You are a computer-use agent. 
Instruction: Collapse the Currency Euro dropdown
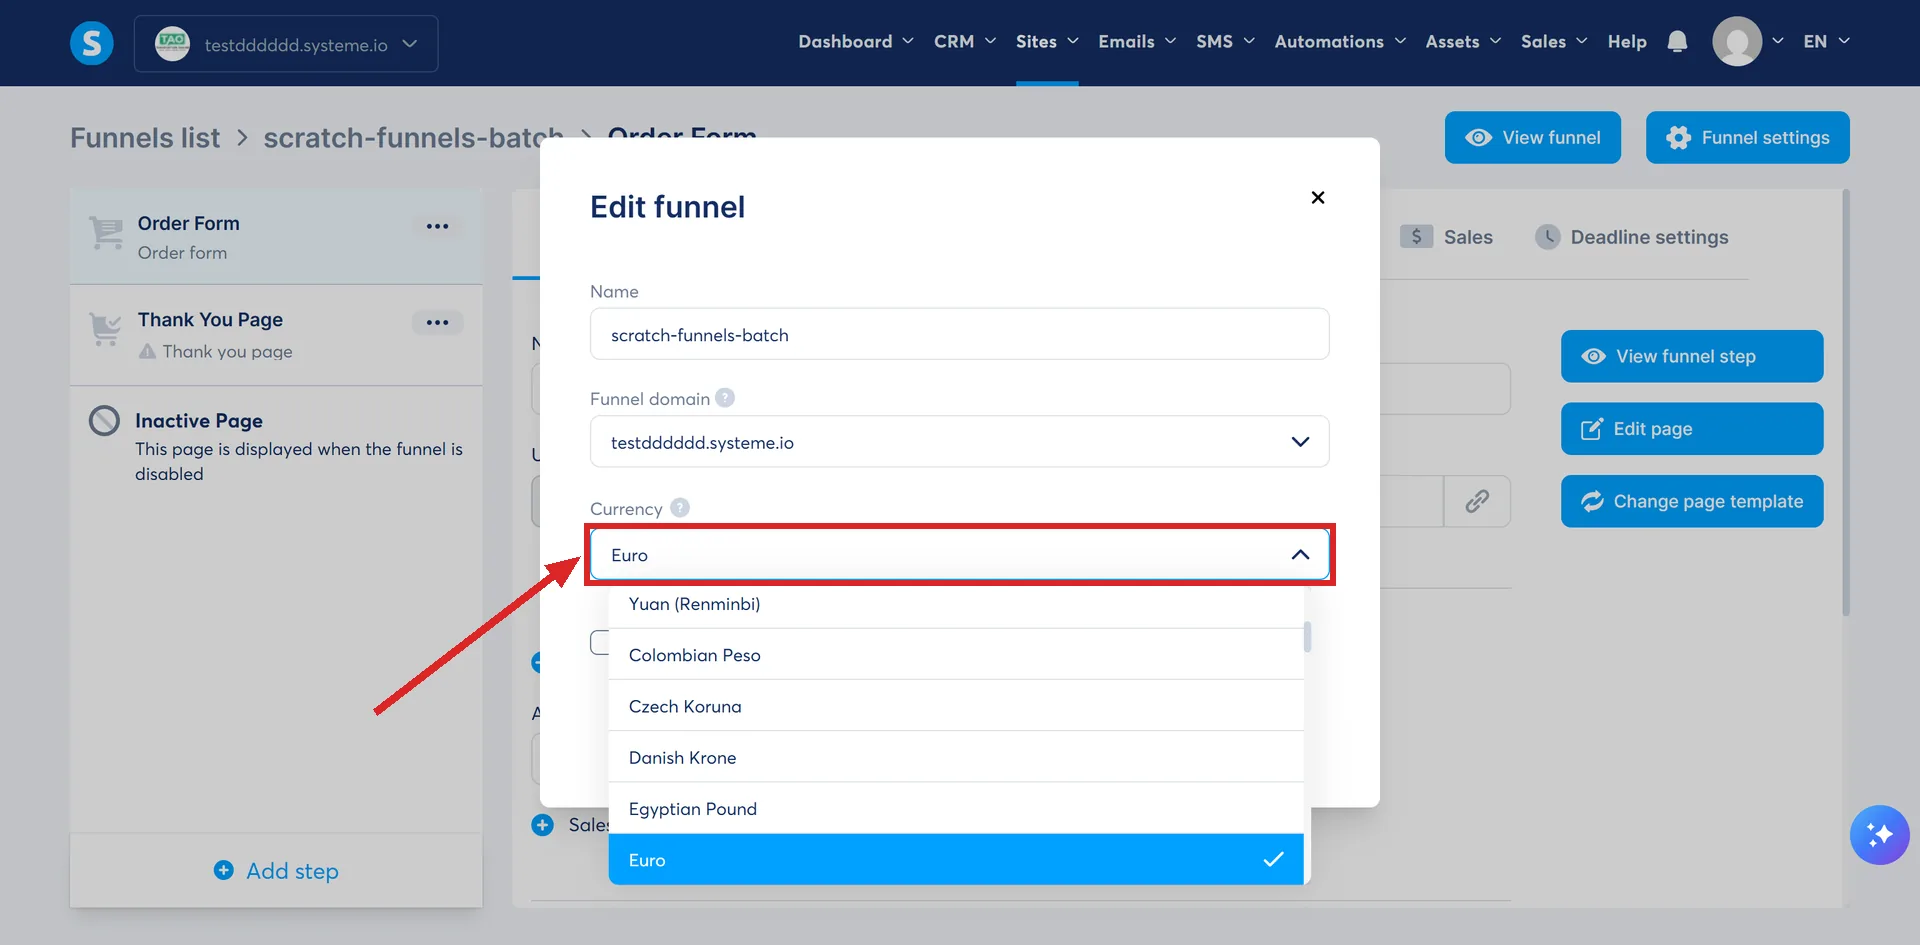959,554
